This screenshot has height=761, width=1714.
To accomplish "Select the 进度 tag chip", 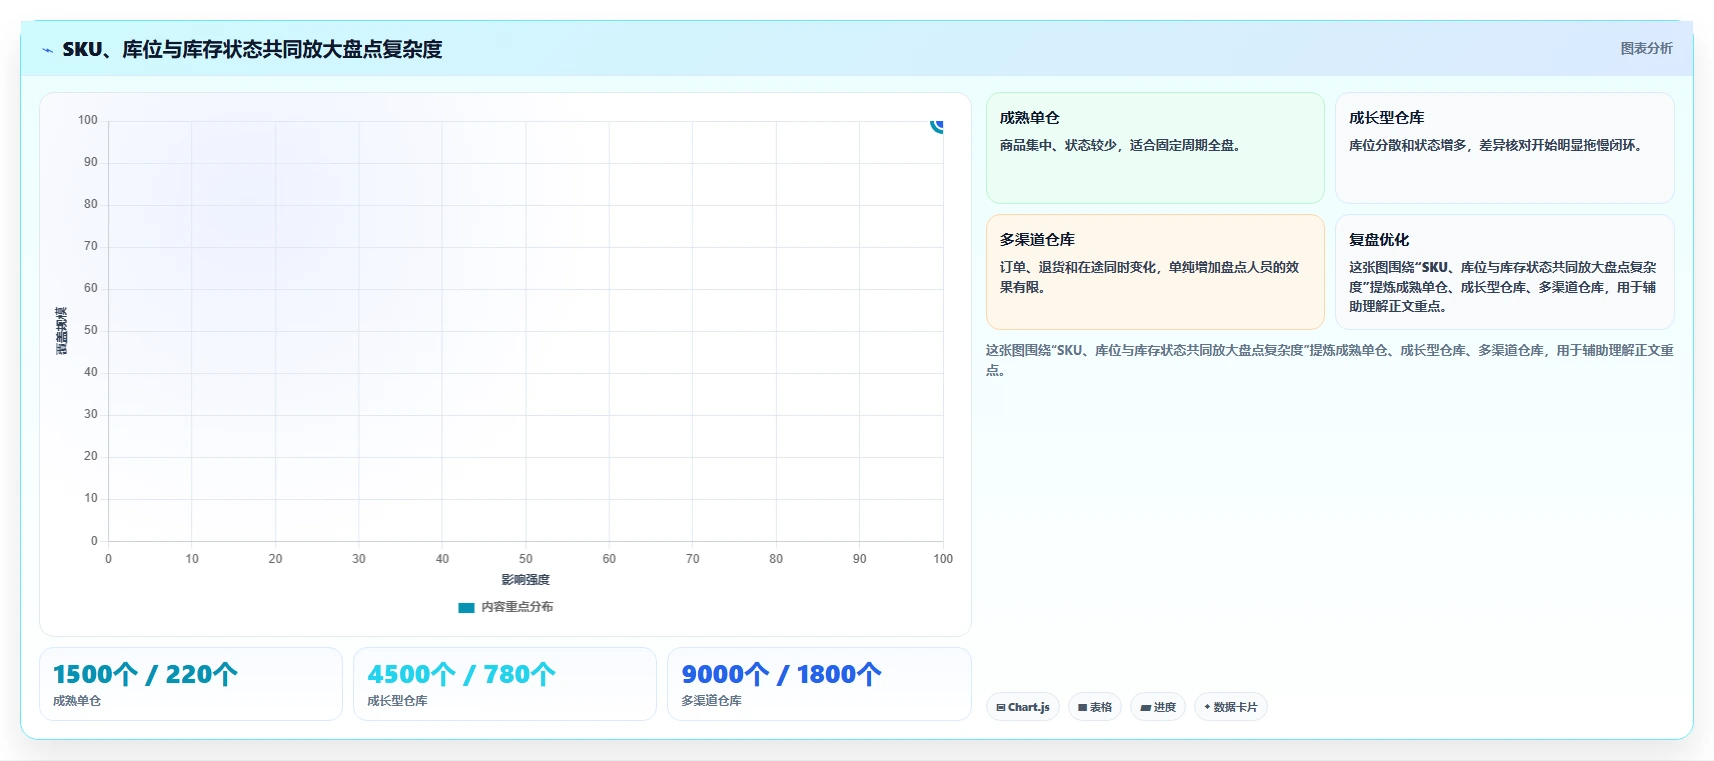I will (x=1158, y=707).
